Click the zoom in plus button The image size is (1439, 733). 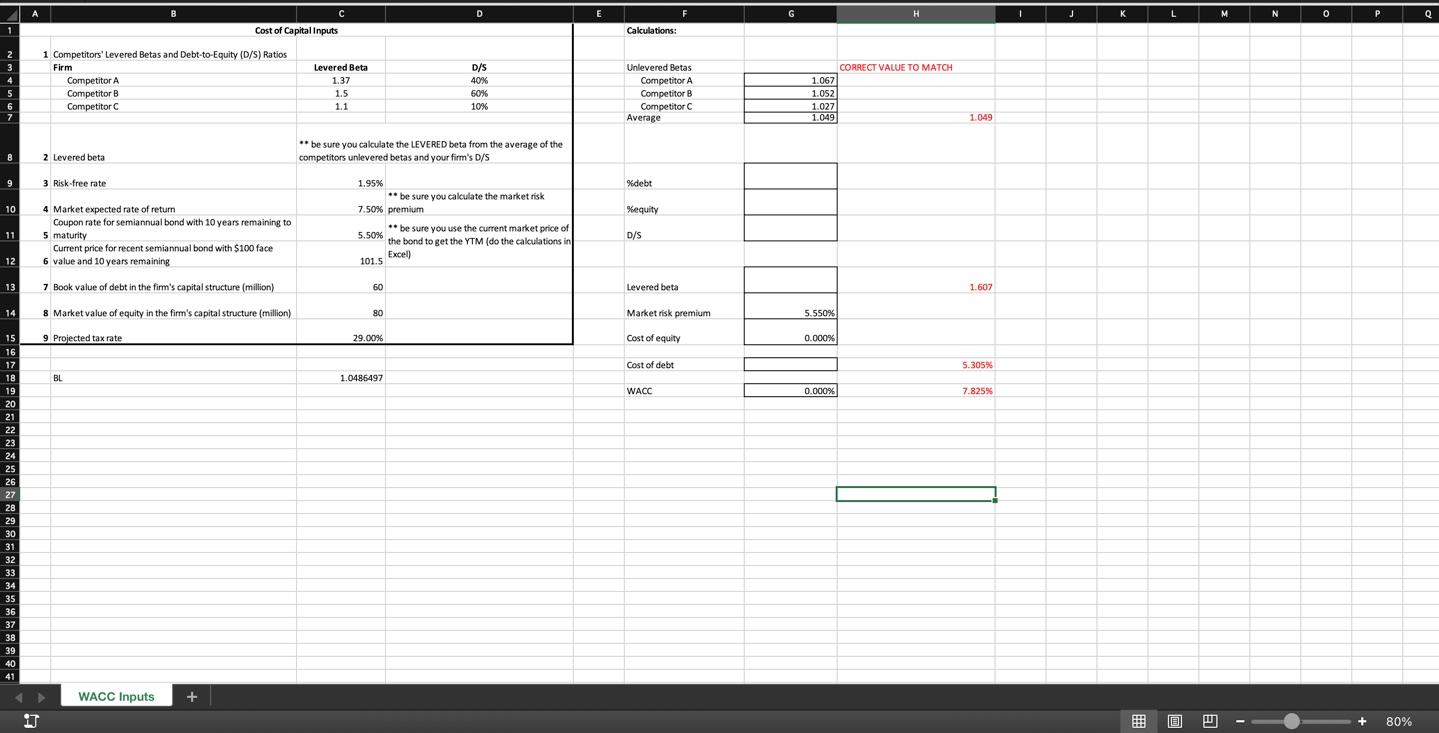point(1362,721)
